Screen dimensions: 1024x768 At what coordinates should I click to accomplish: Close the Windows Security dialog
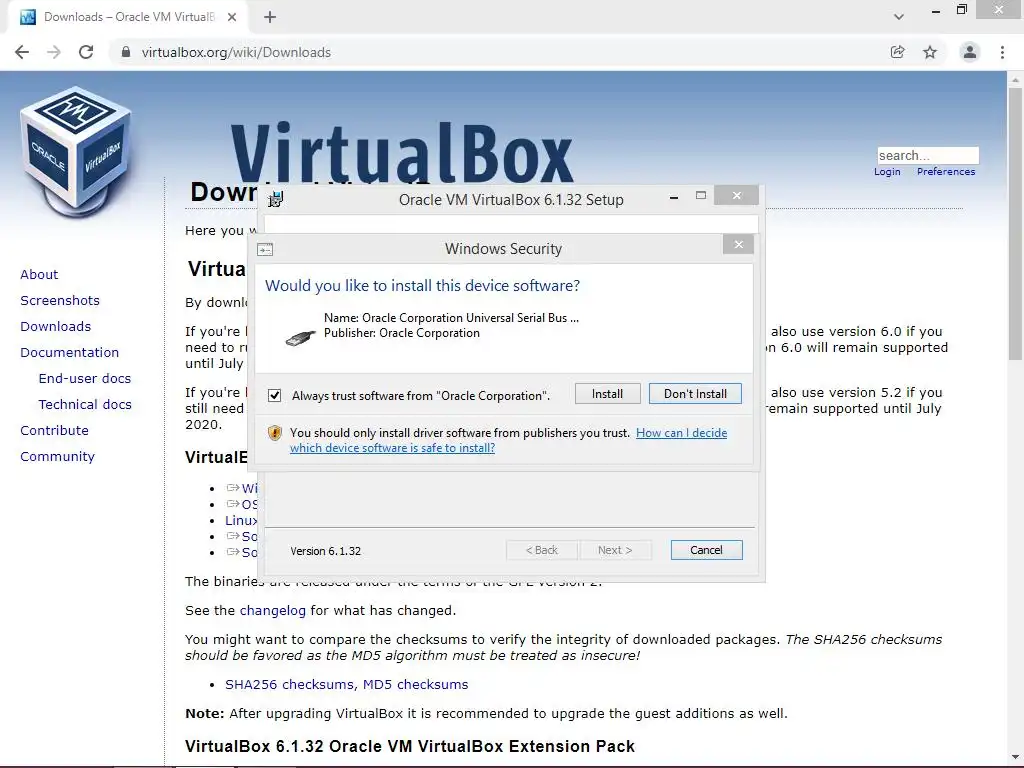tap(739, 244)
